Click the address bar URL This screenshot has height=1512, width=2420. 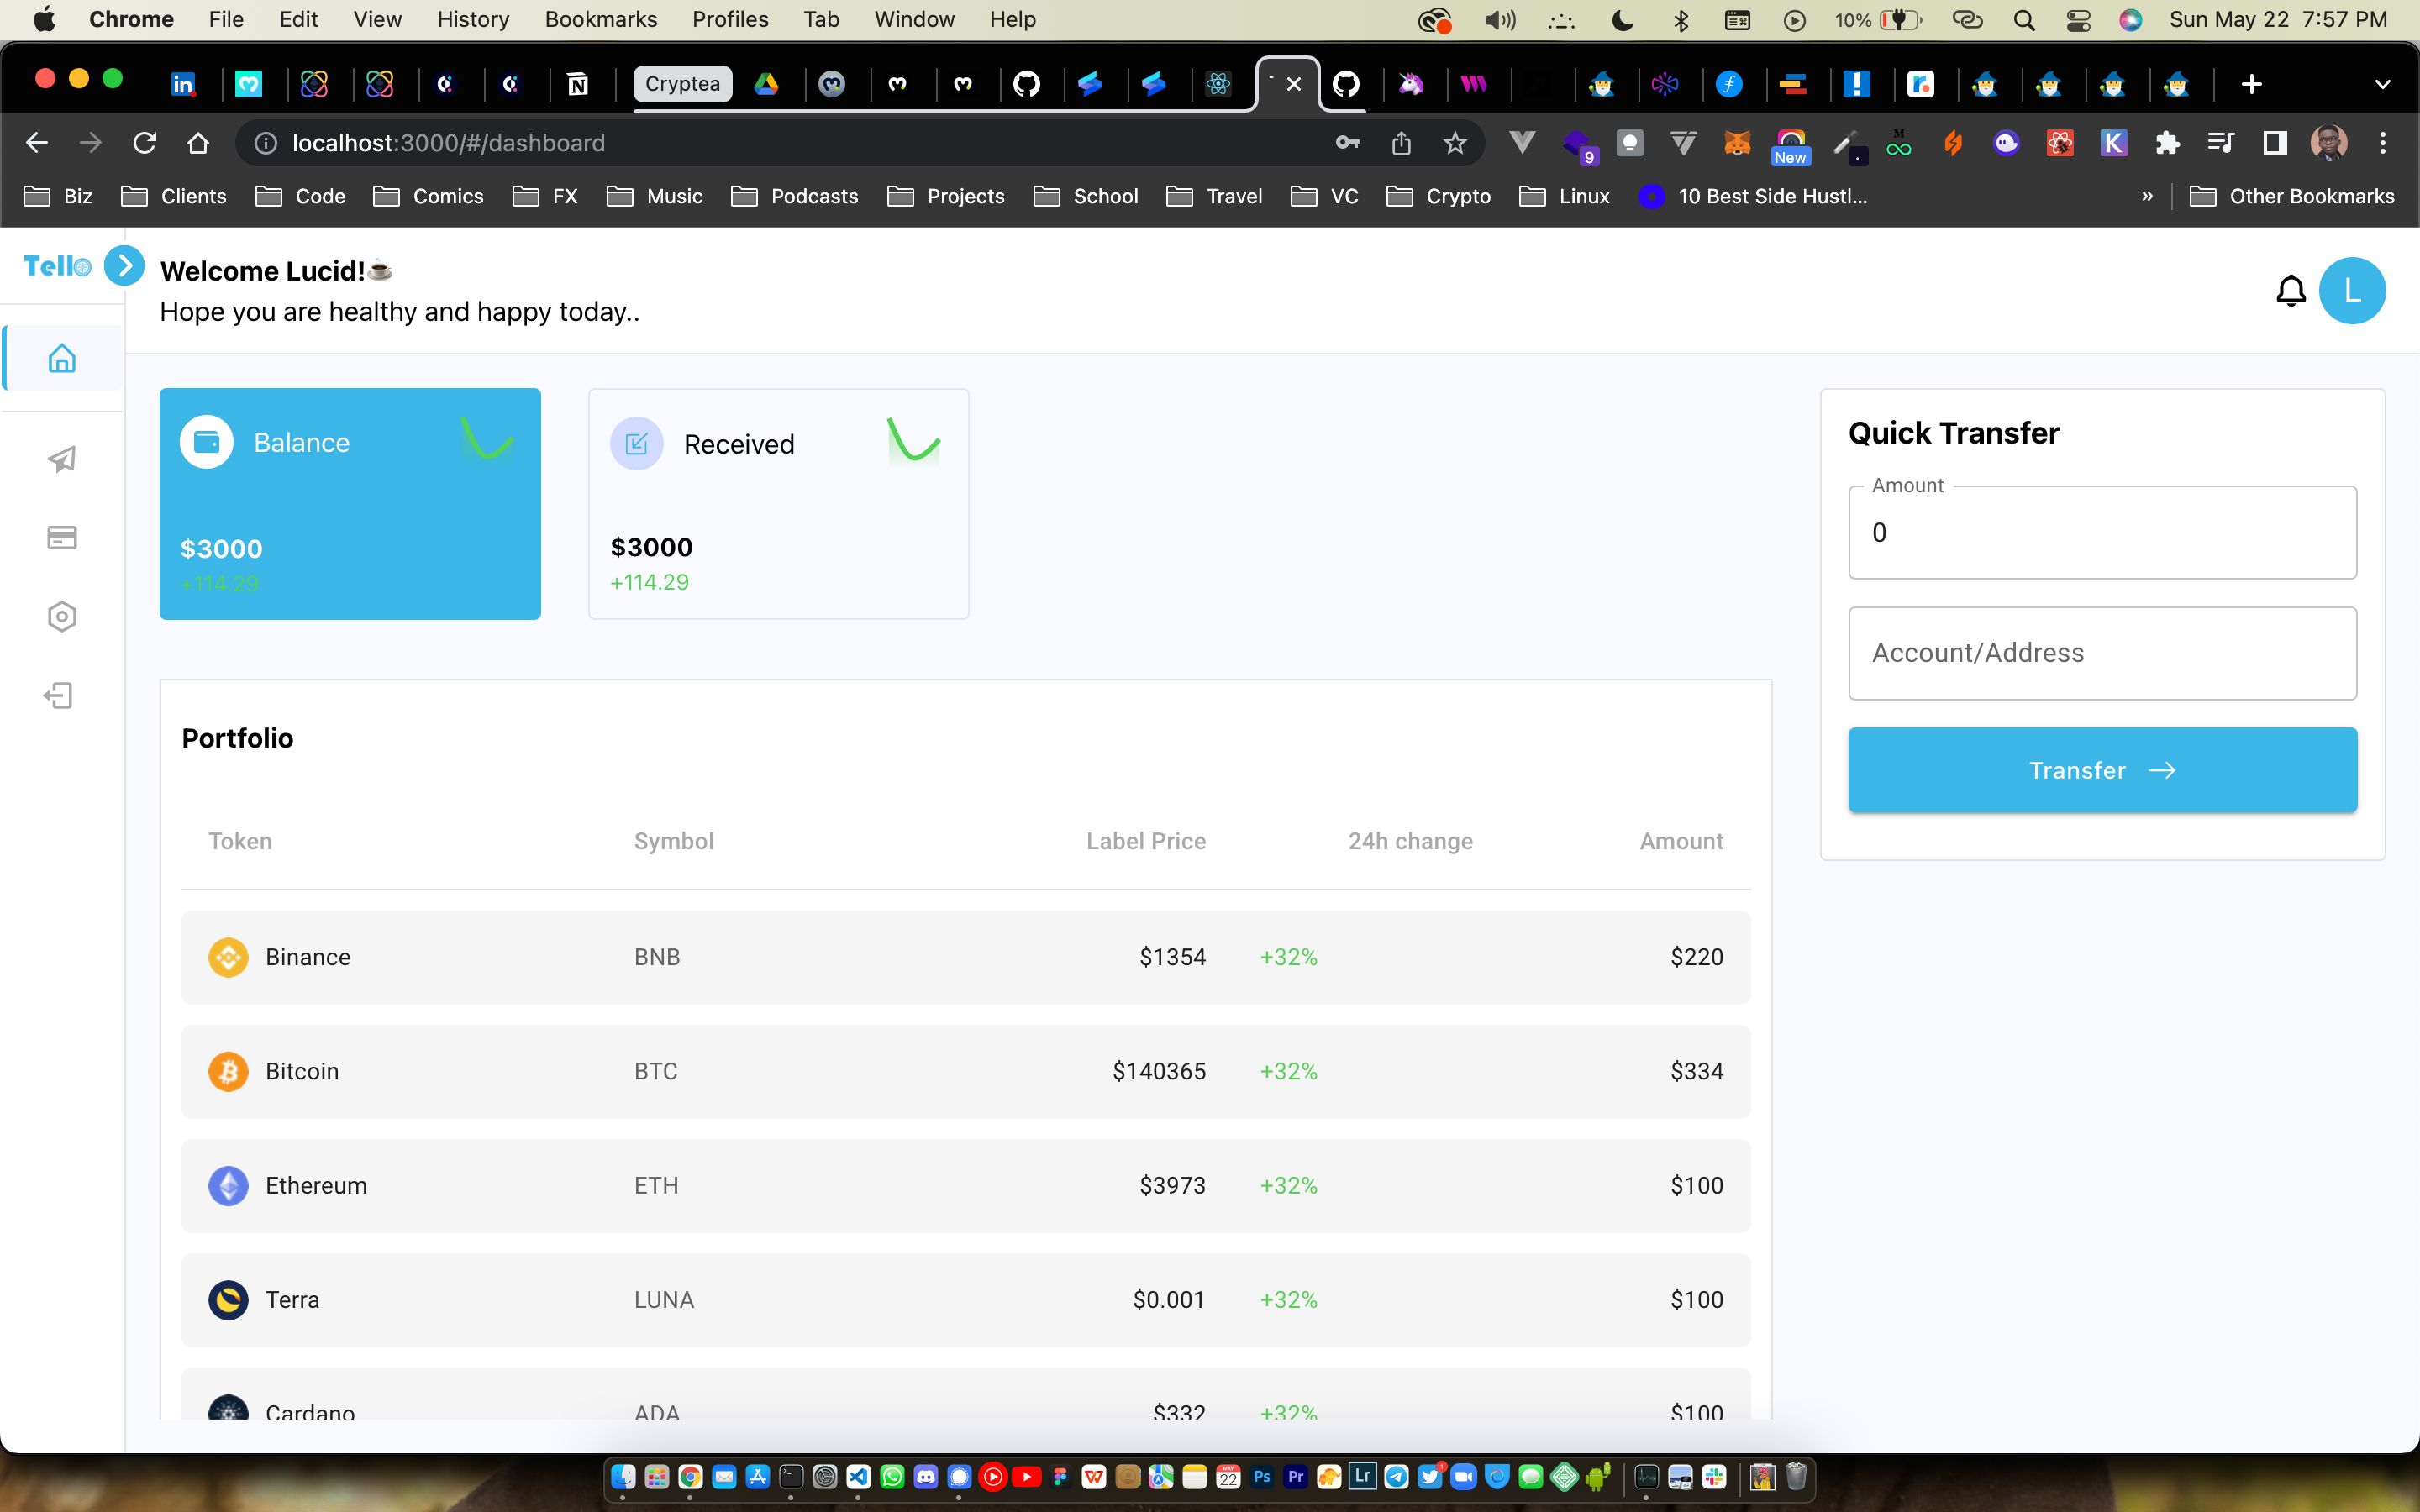[448, 143]
